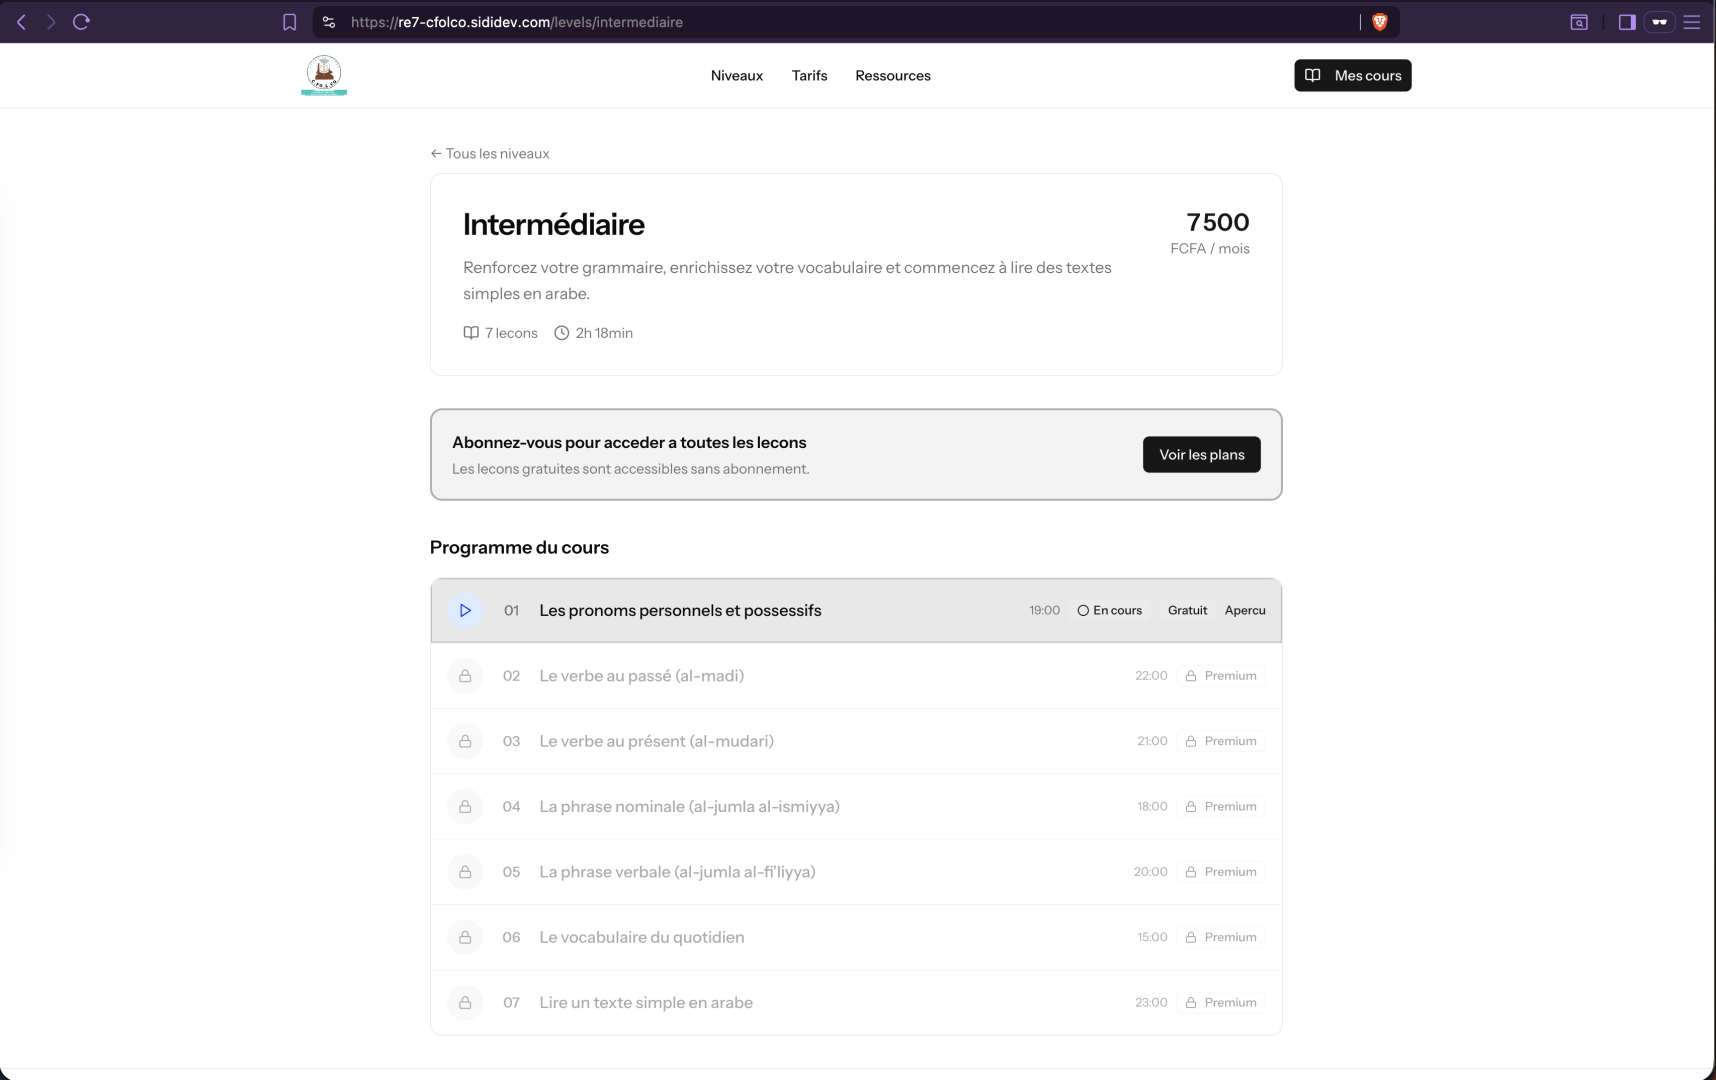Image resolution: width=1716 pixels, height=1080 pixels.
Task: Go back via Tous les niveaux link
Action: tap(489, 153)
